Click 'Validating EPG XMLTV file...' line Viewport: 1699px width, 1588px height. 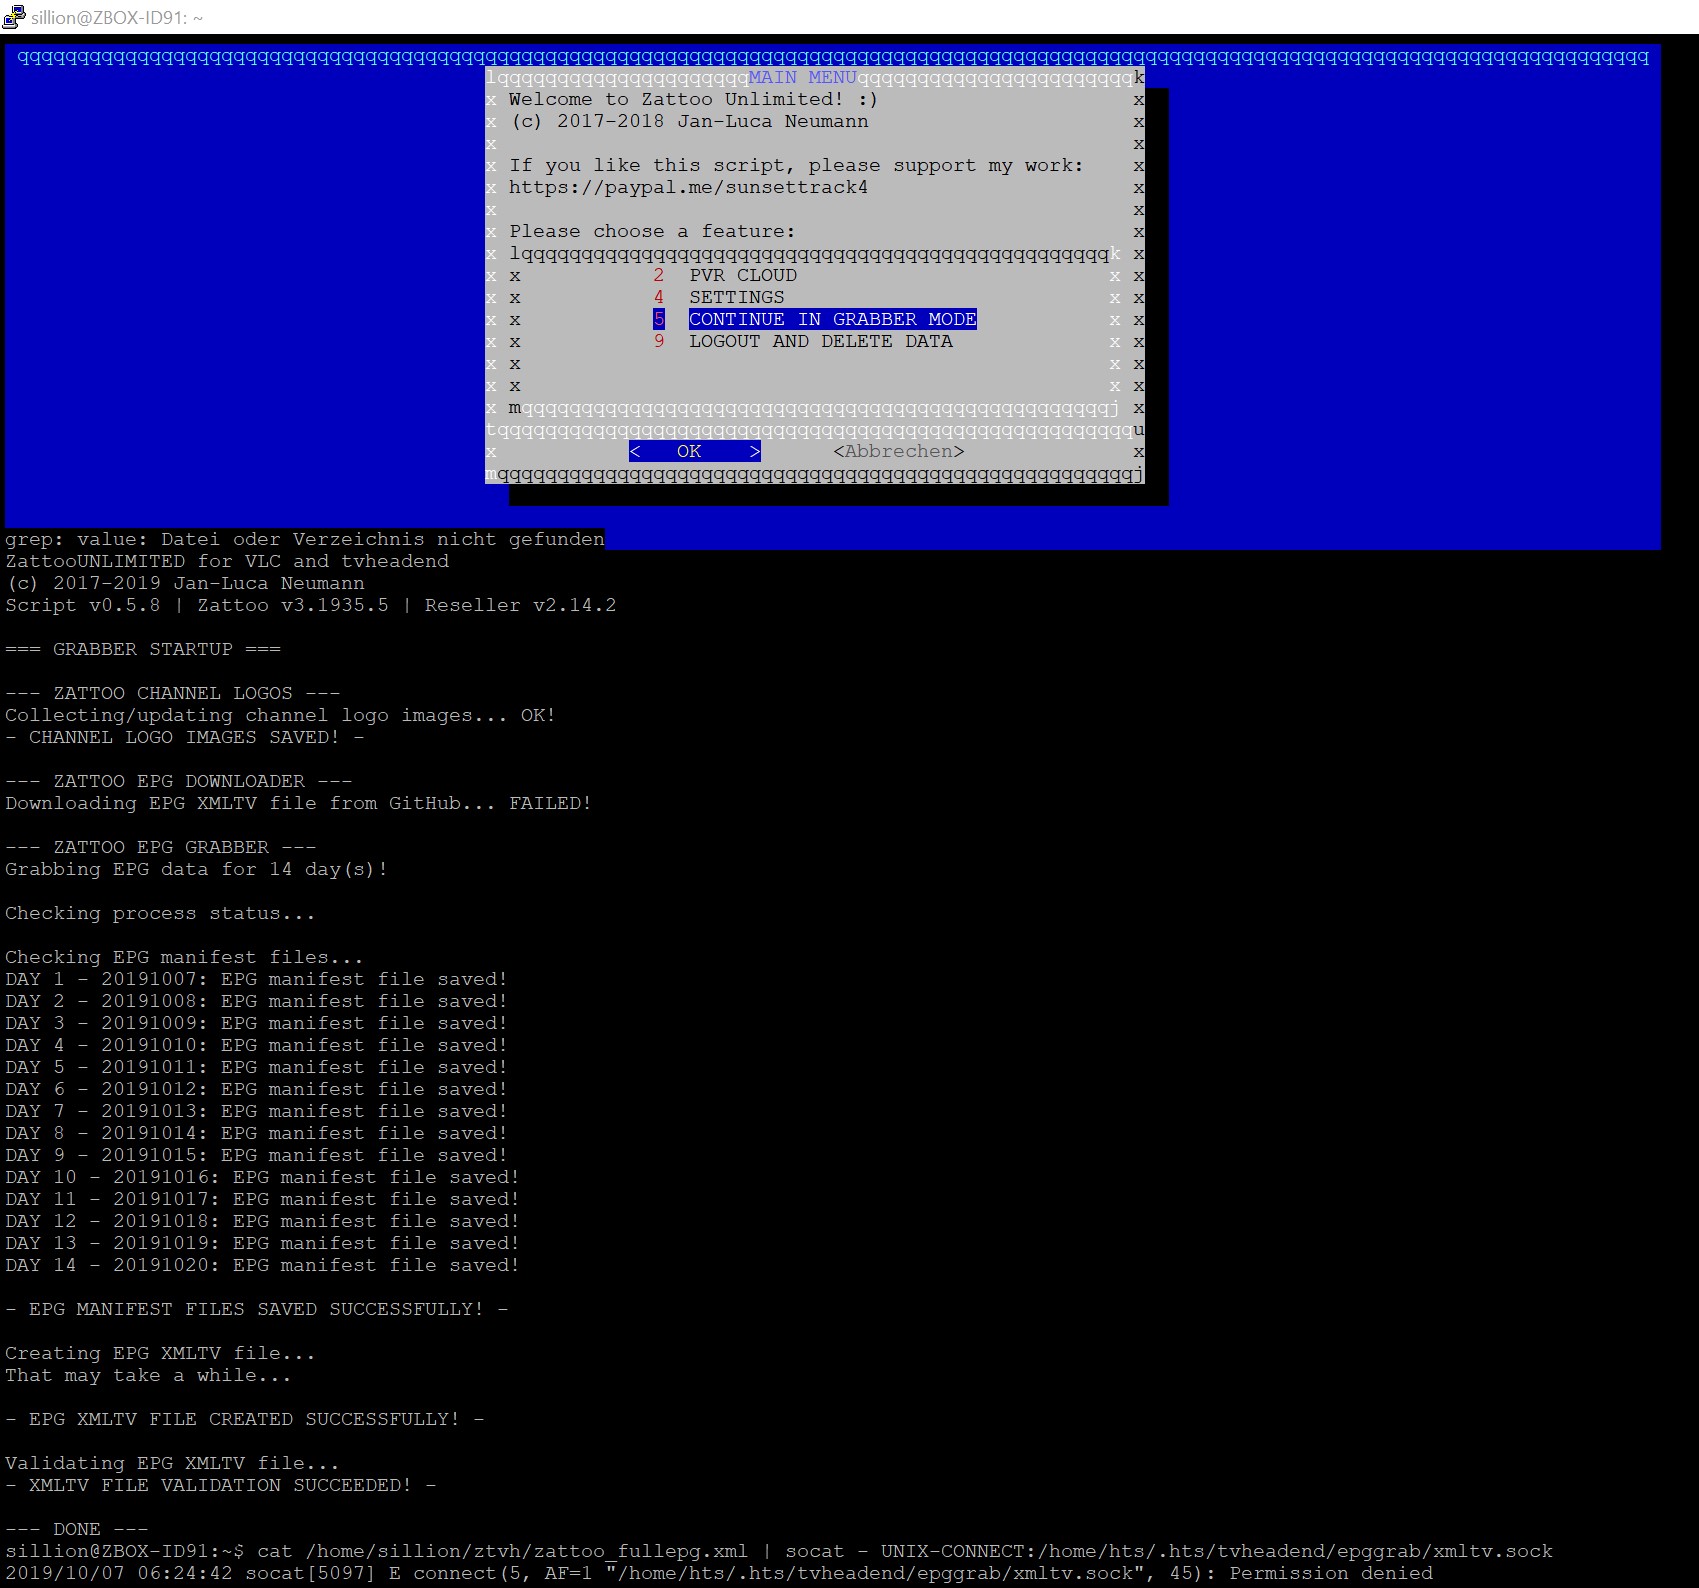point(172,1464)
